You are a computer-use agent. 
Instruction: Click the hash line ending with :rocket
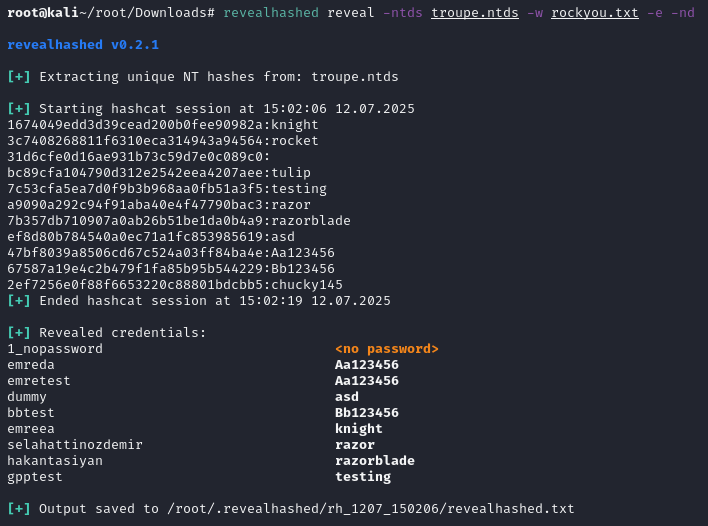[x=163, y=141]
